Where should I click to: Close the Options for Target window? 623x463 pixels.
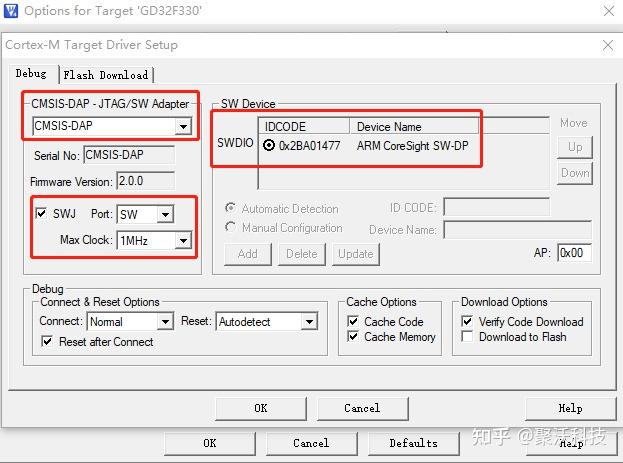click(x=609, y=11)
